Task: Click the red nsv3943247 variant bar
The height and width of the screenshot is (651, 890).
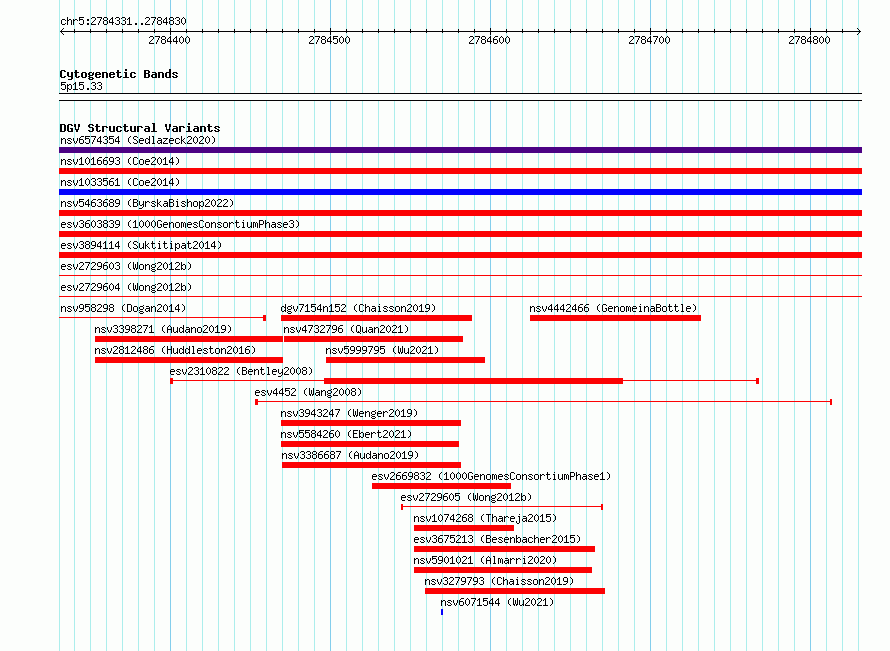Action: [x=371, y=423]
